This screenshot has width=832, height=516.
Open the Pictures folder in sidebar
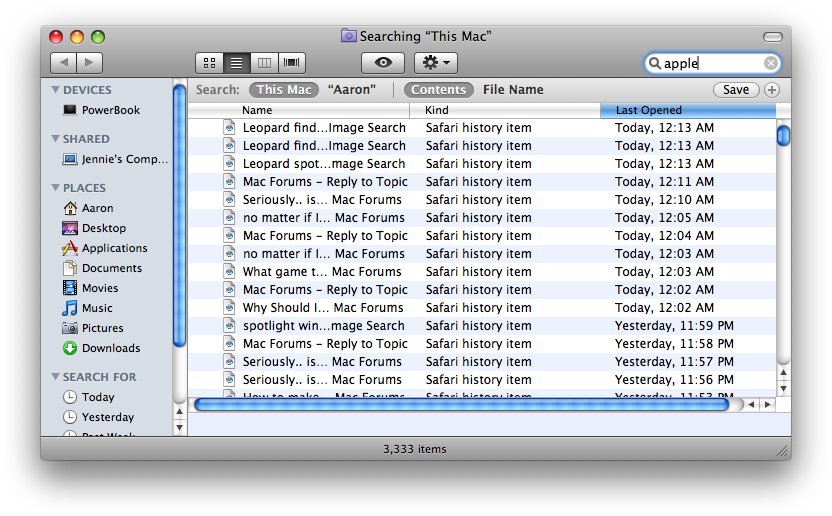coord(93,328)
